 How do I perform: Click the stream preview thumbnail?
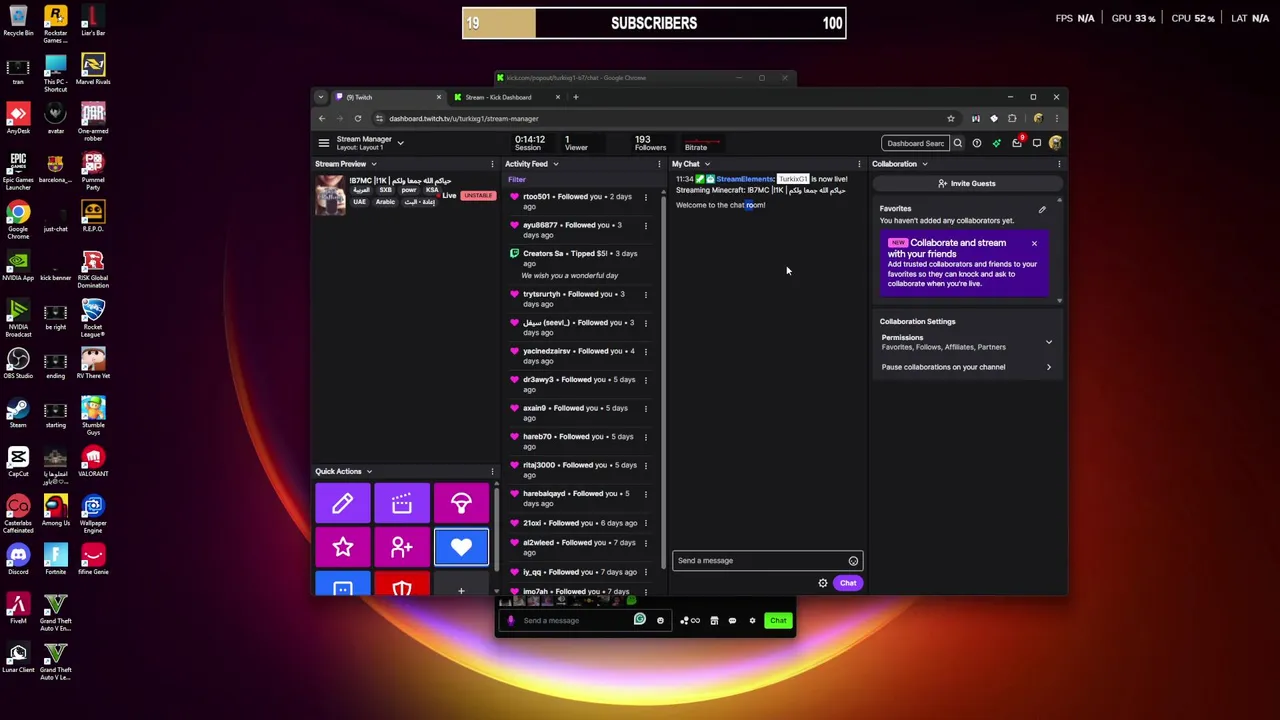(330, 194)
